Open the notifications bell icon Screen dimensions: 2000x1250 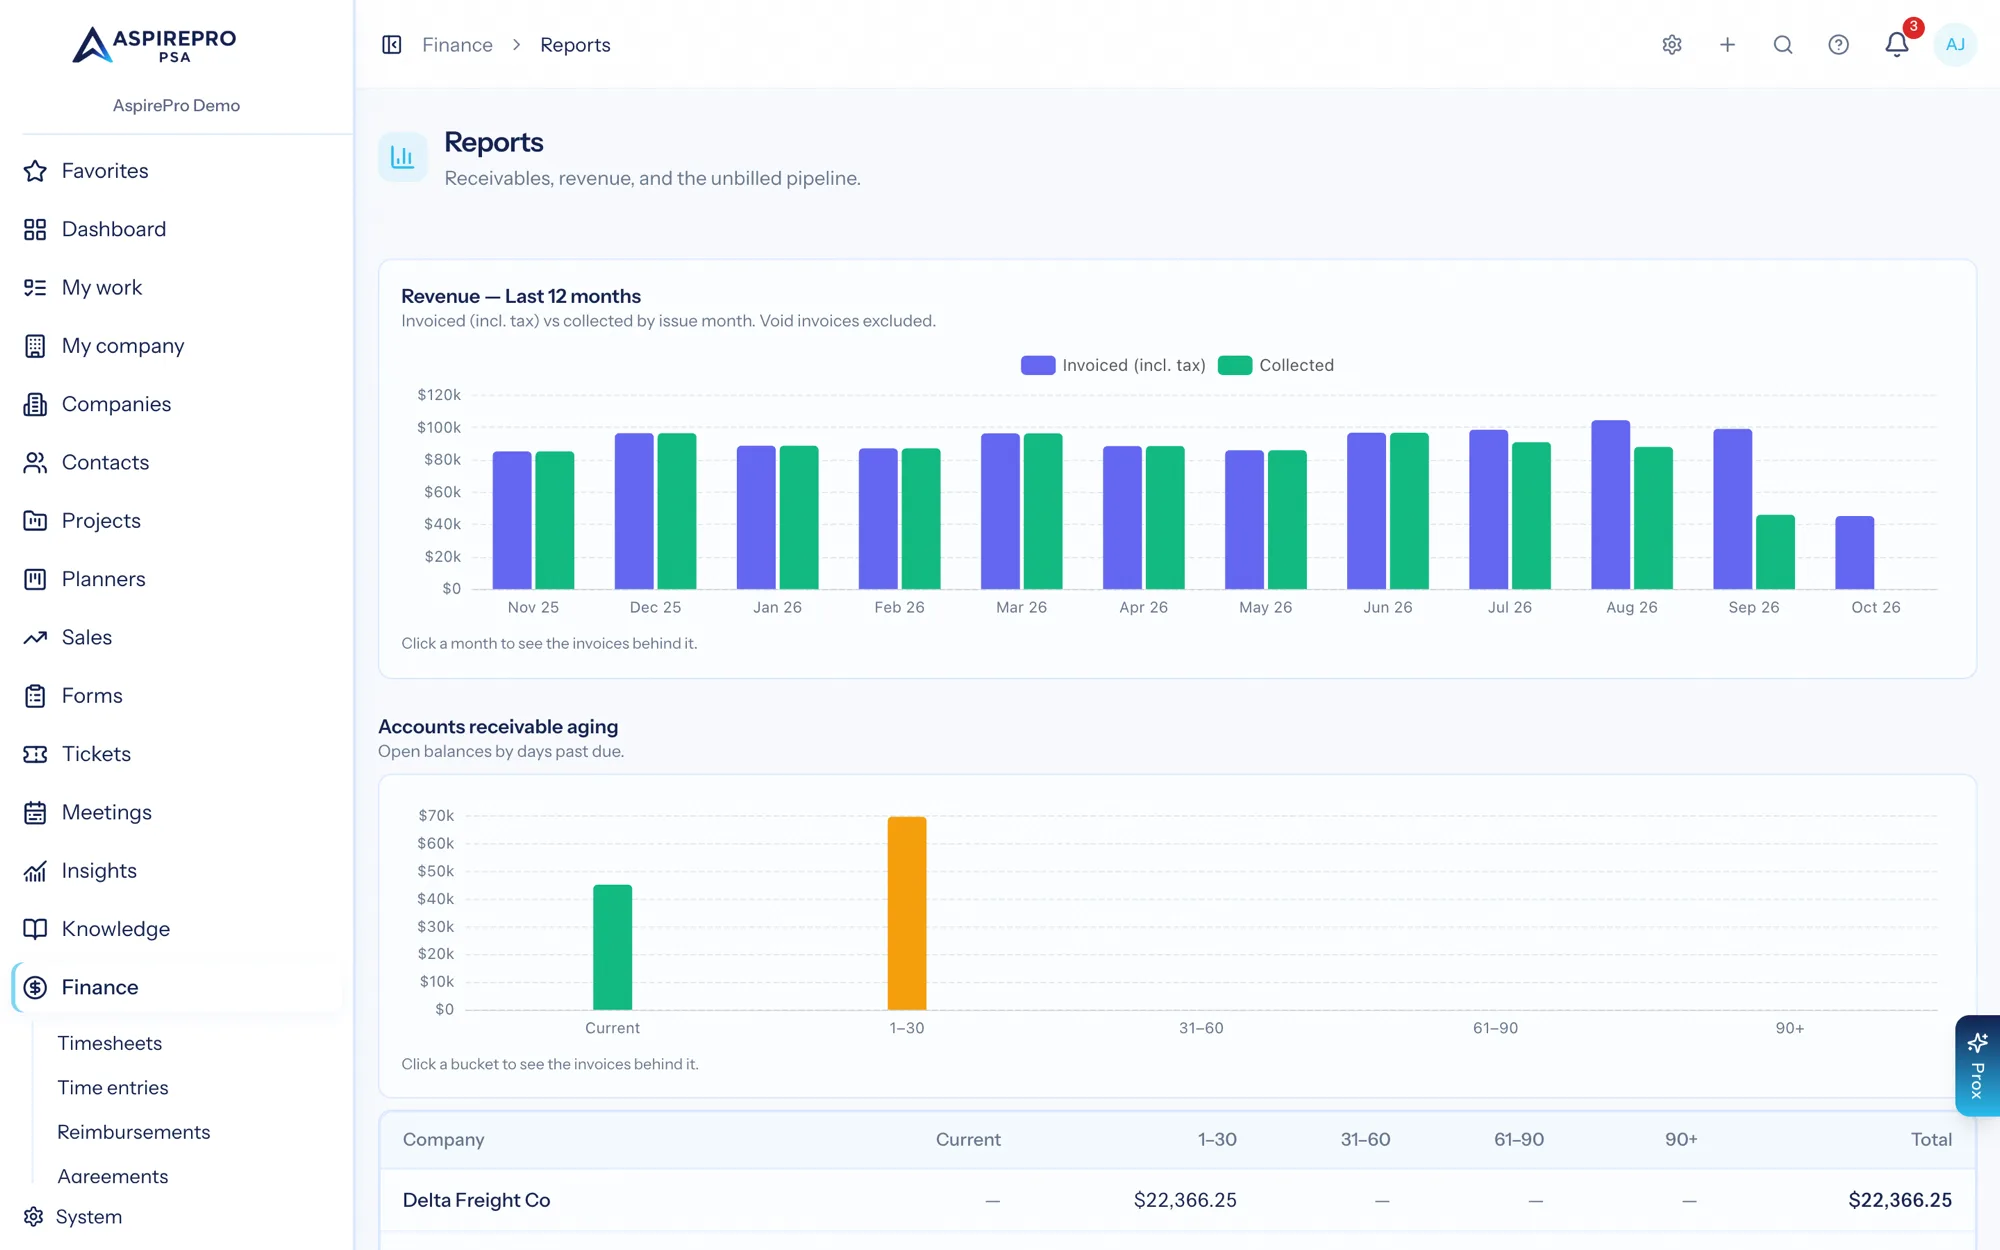[x=1896, y=45]
